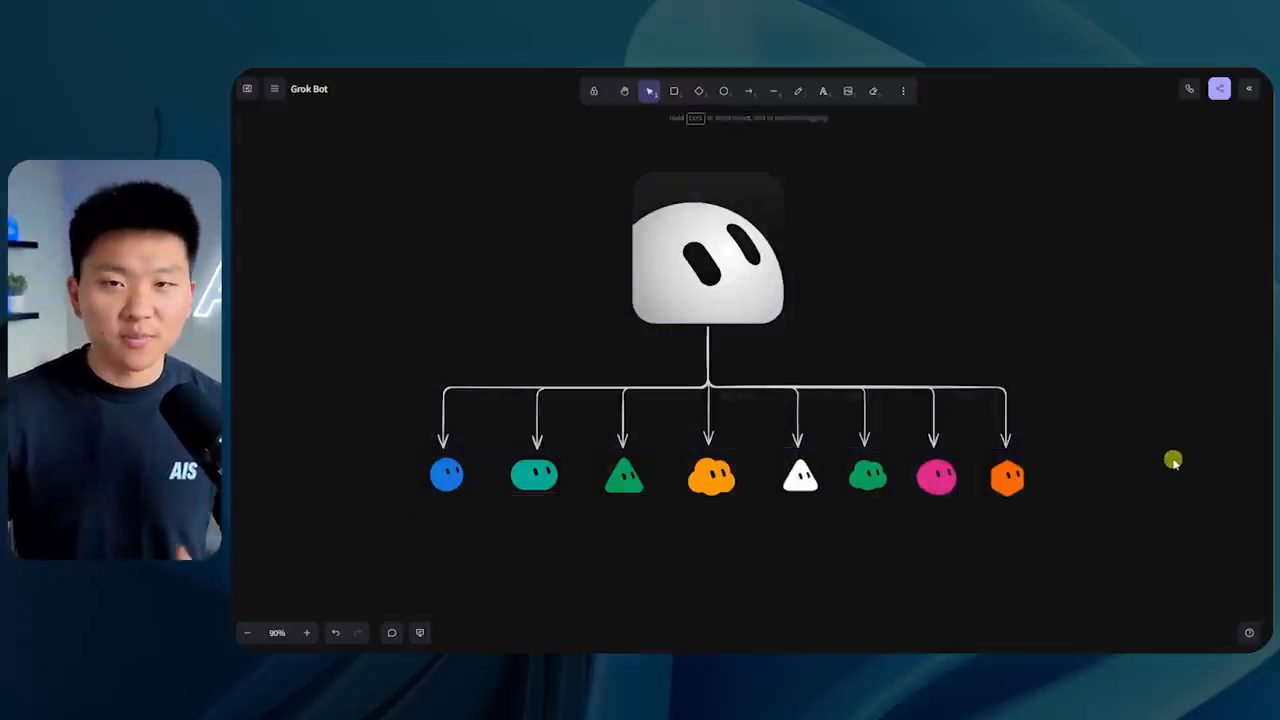1280x720 pixels.
Task: Start a call with the phone icon
Action: click(1190, 89)
